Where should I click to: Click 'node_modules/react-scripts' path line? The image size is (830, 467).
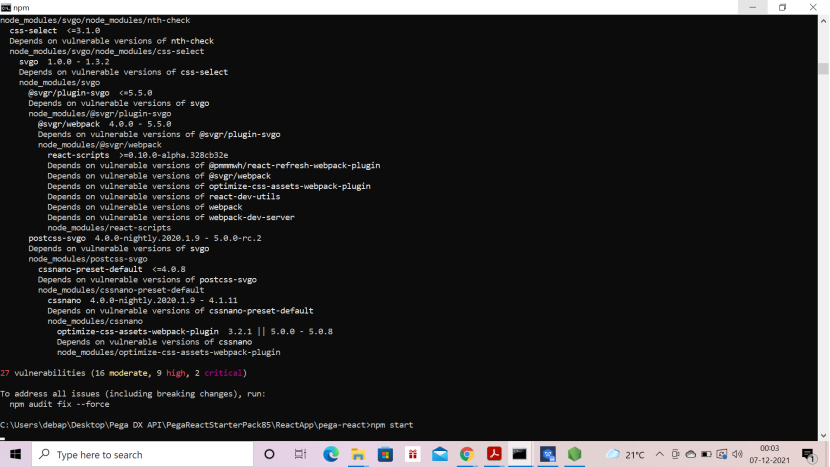coord(109,228)
